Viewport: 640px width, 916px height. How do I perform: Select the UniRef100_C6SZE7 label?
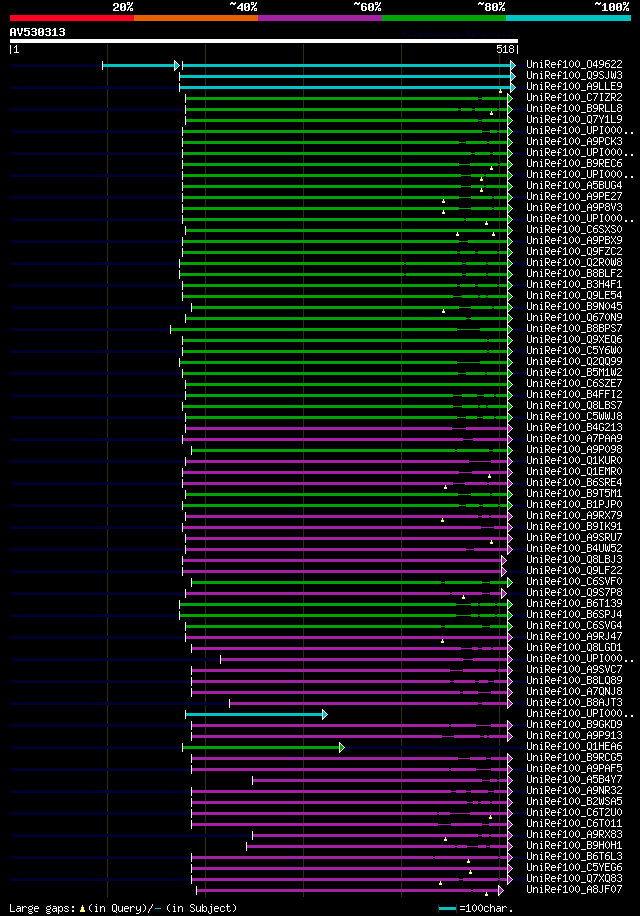tap(574, 384)
